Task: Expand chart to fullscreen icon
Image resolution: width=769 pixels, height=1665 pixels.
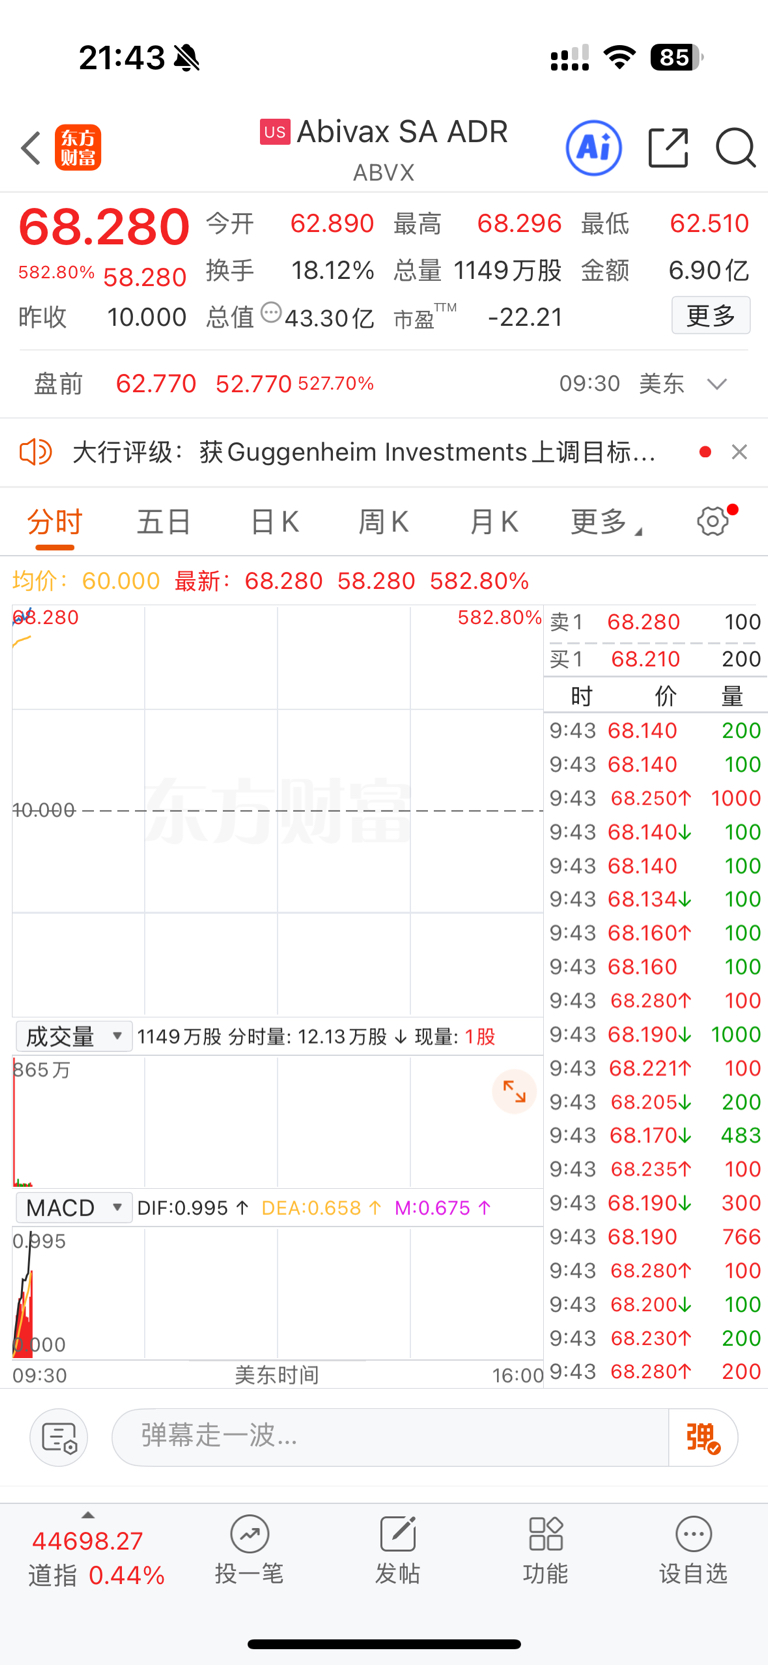Action: tap(514, 1091)
